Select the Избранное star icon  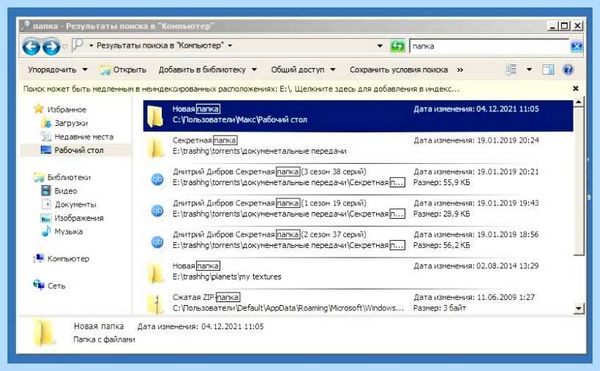tap(39, 109)
